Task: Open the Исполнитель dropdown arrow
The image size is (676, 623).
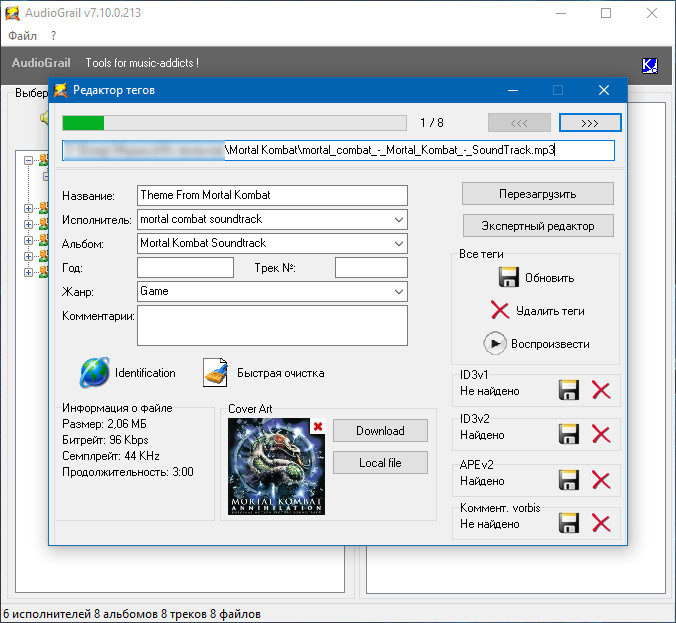Action: (x=399, y=219)
